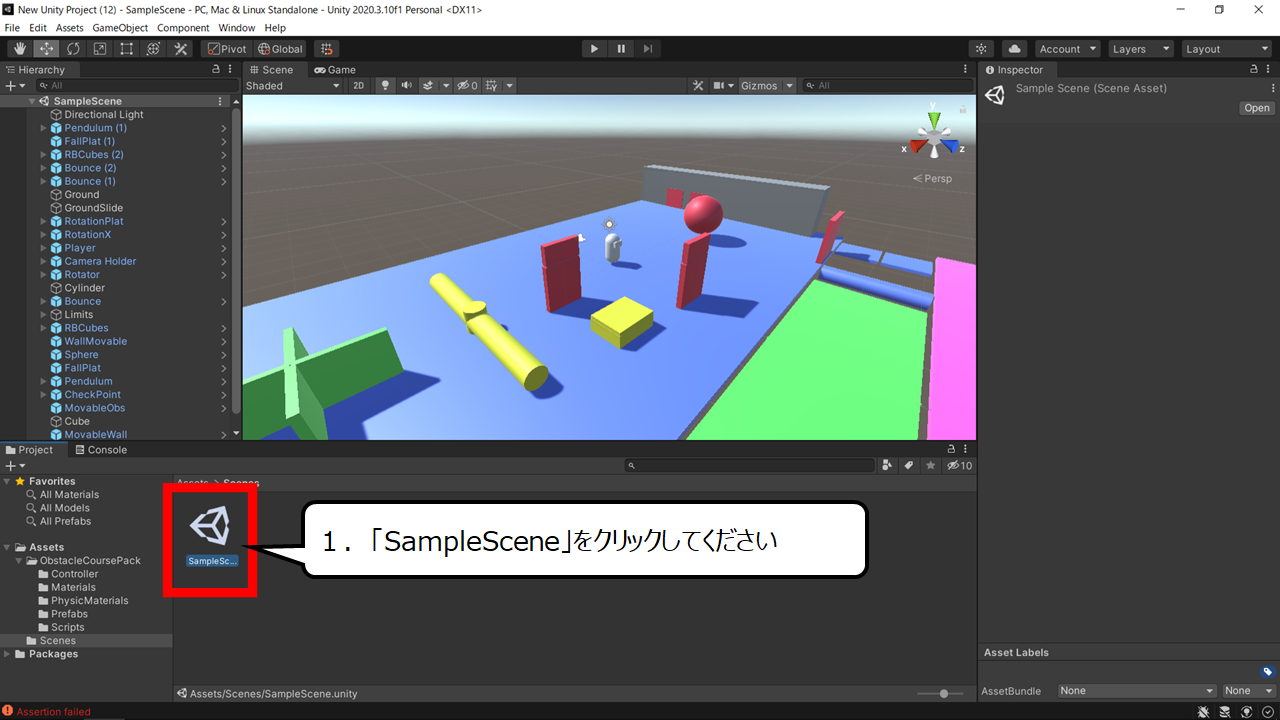
Task: Click Project create plus button
Action: [14, 466]
